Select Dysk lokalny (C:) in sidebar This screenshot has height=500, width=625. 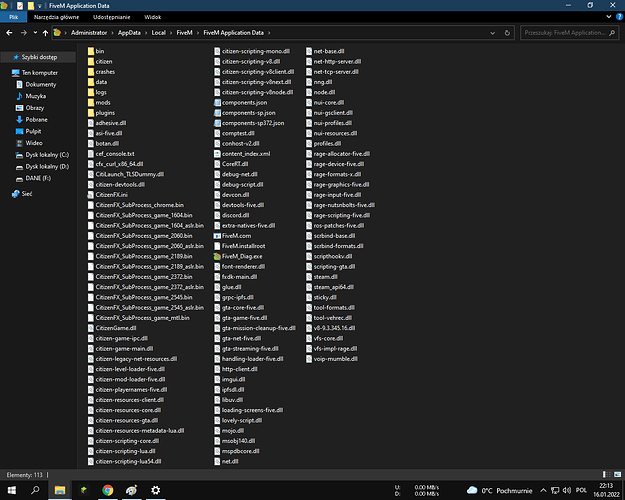click(x=47, y=155)
